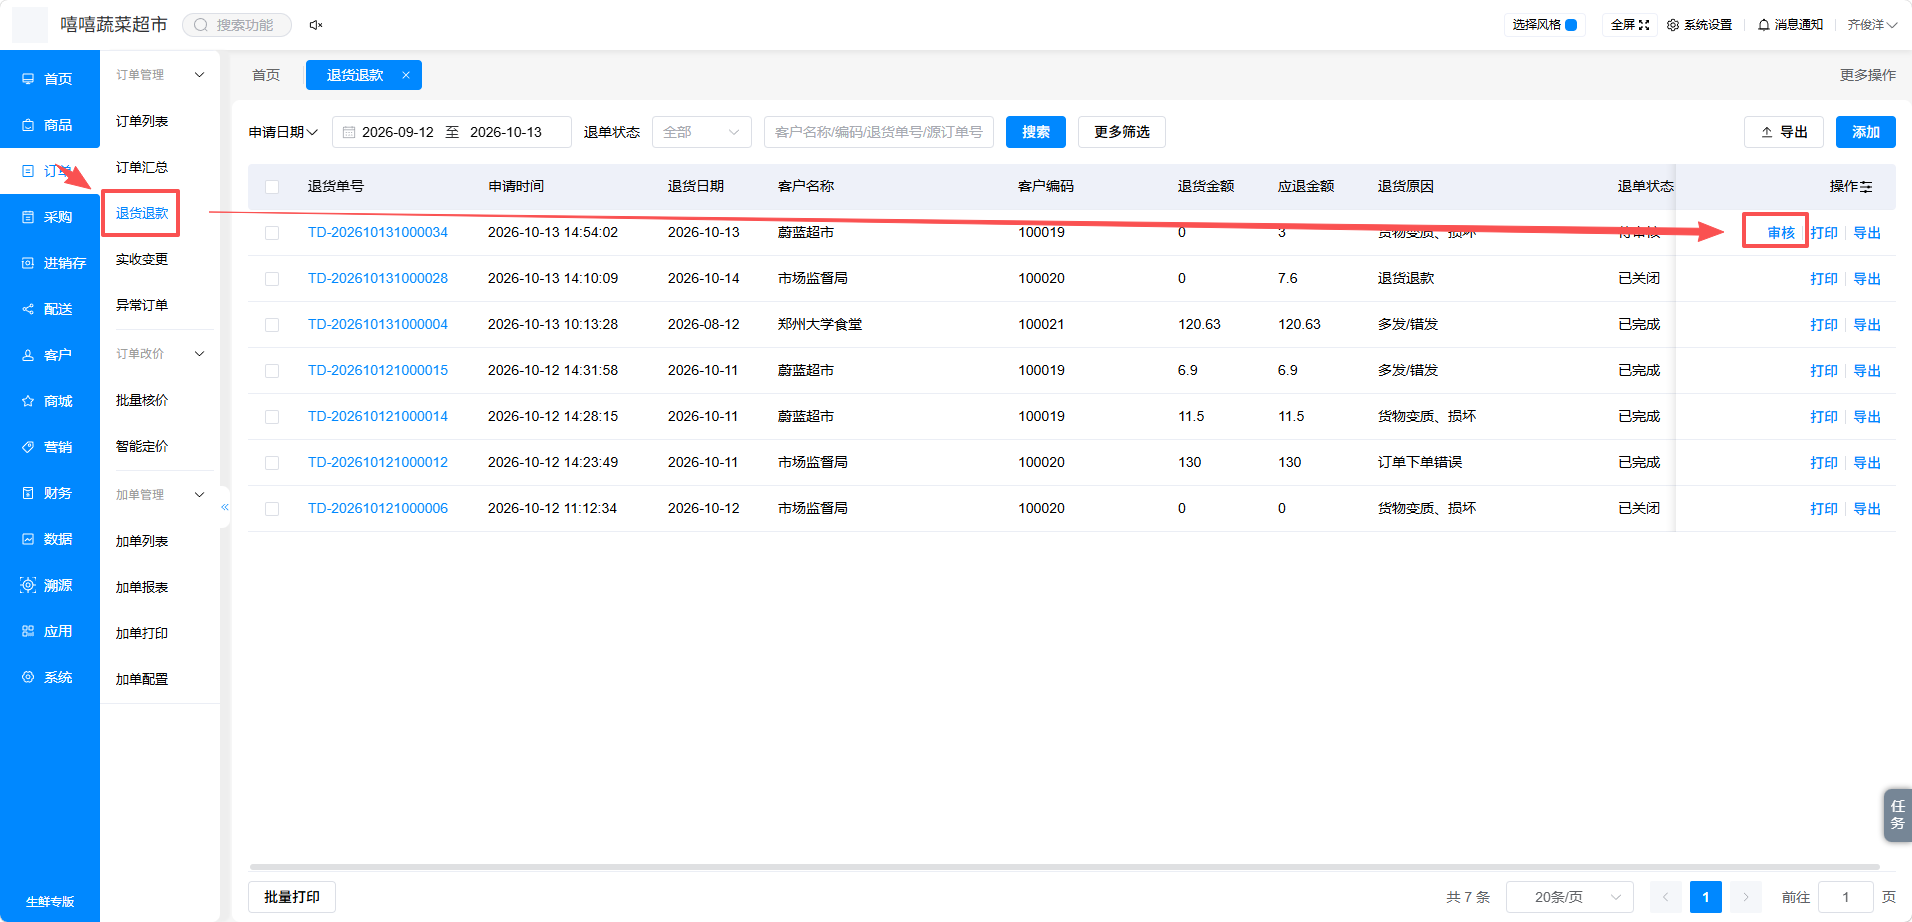Open 实收变更 in the submenu
This screenshot has width=1912, height=922.
pyautogui.click(x=142, y=259)
